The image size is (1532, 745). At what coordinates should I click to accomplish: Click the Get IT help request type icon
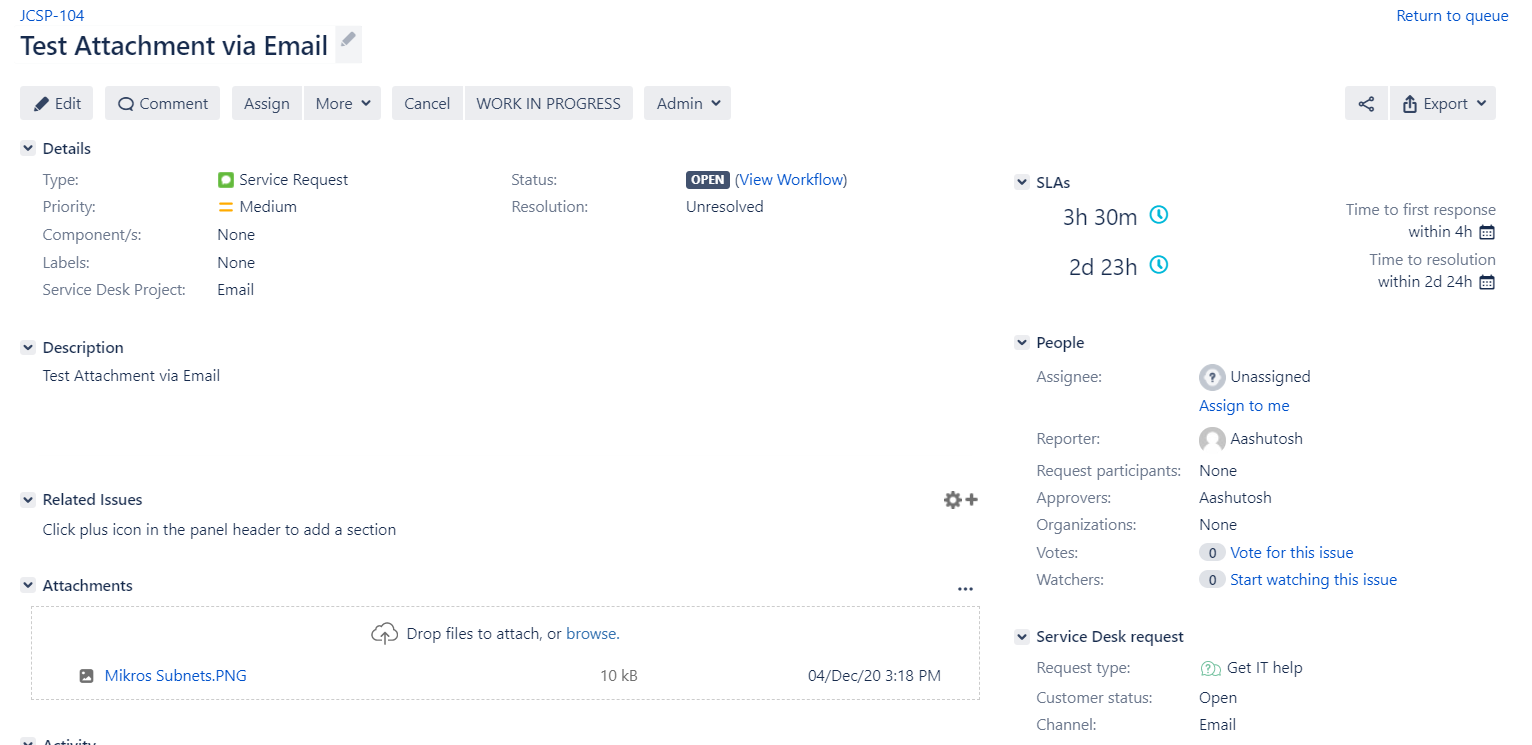[x=1210, y=668]
